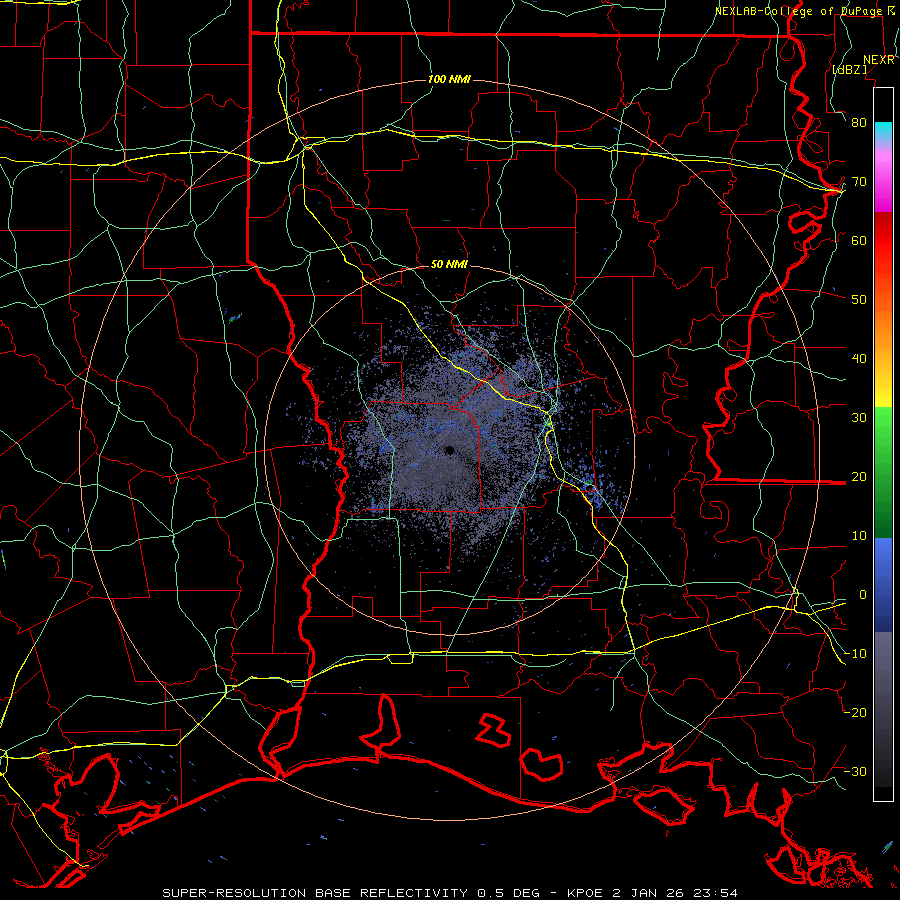Click the "70" value on the dBZ scale

(x=859, y=182)
